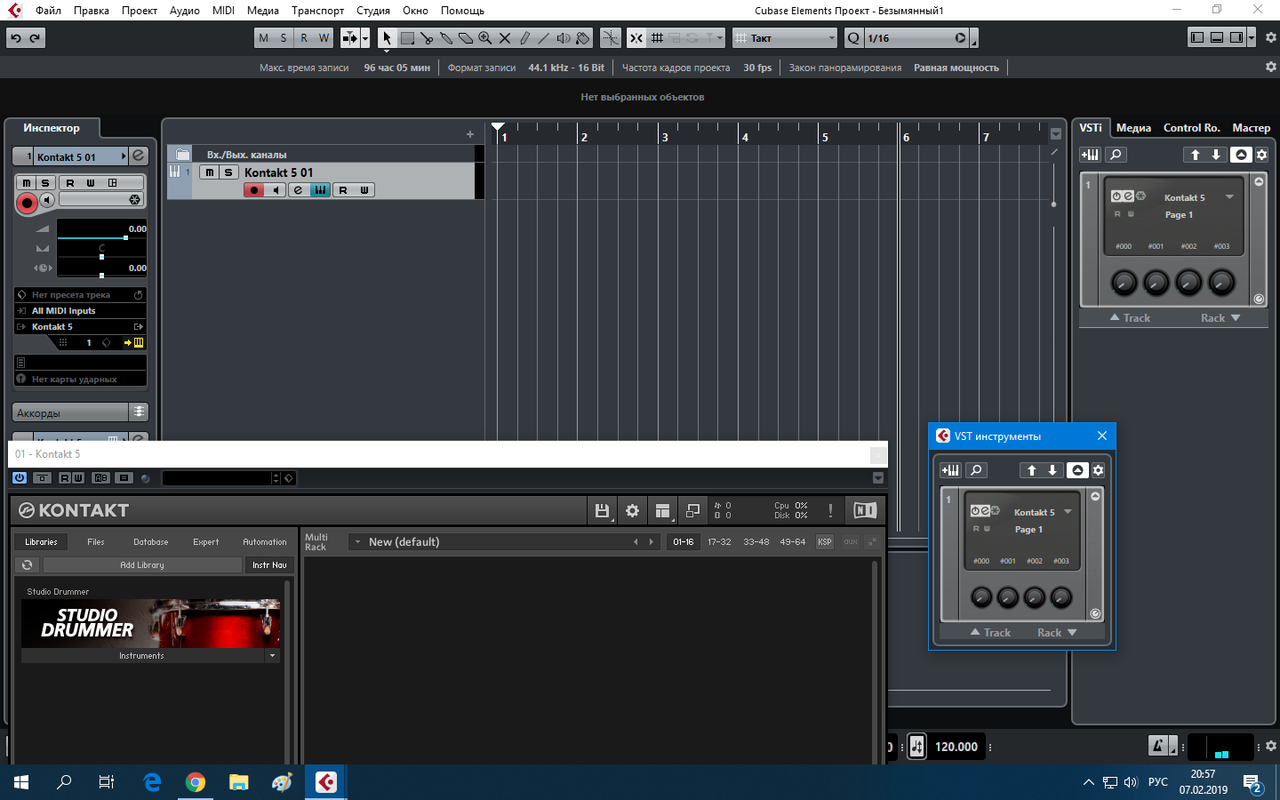This screenshot has height=800, width=1280.
Task: Open Kontakt 5 preset arrow in VSTi rack
Action: pos(1230,197)
